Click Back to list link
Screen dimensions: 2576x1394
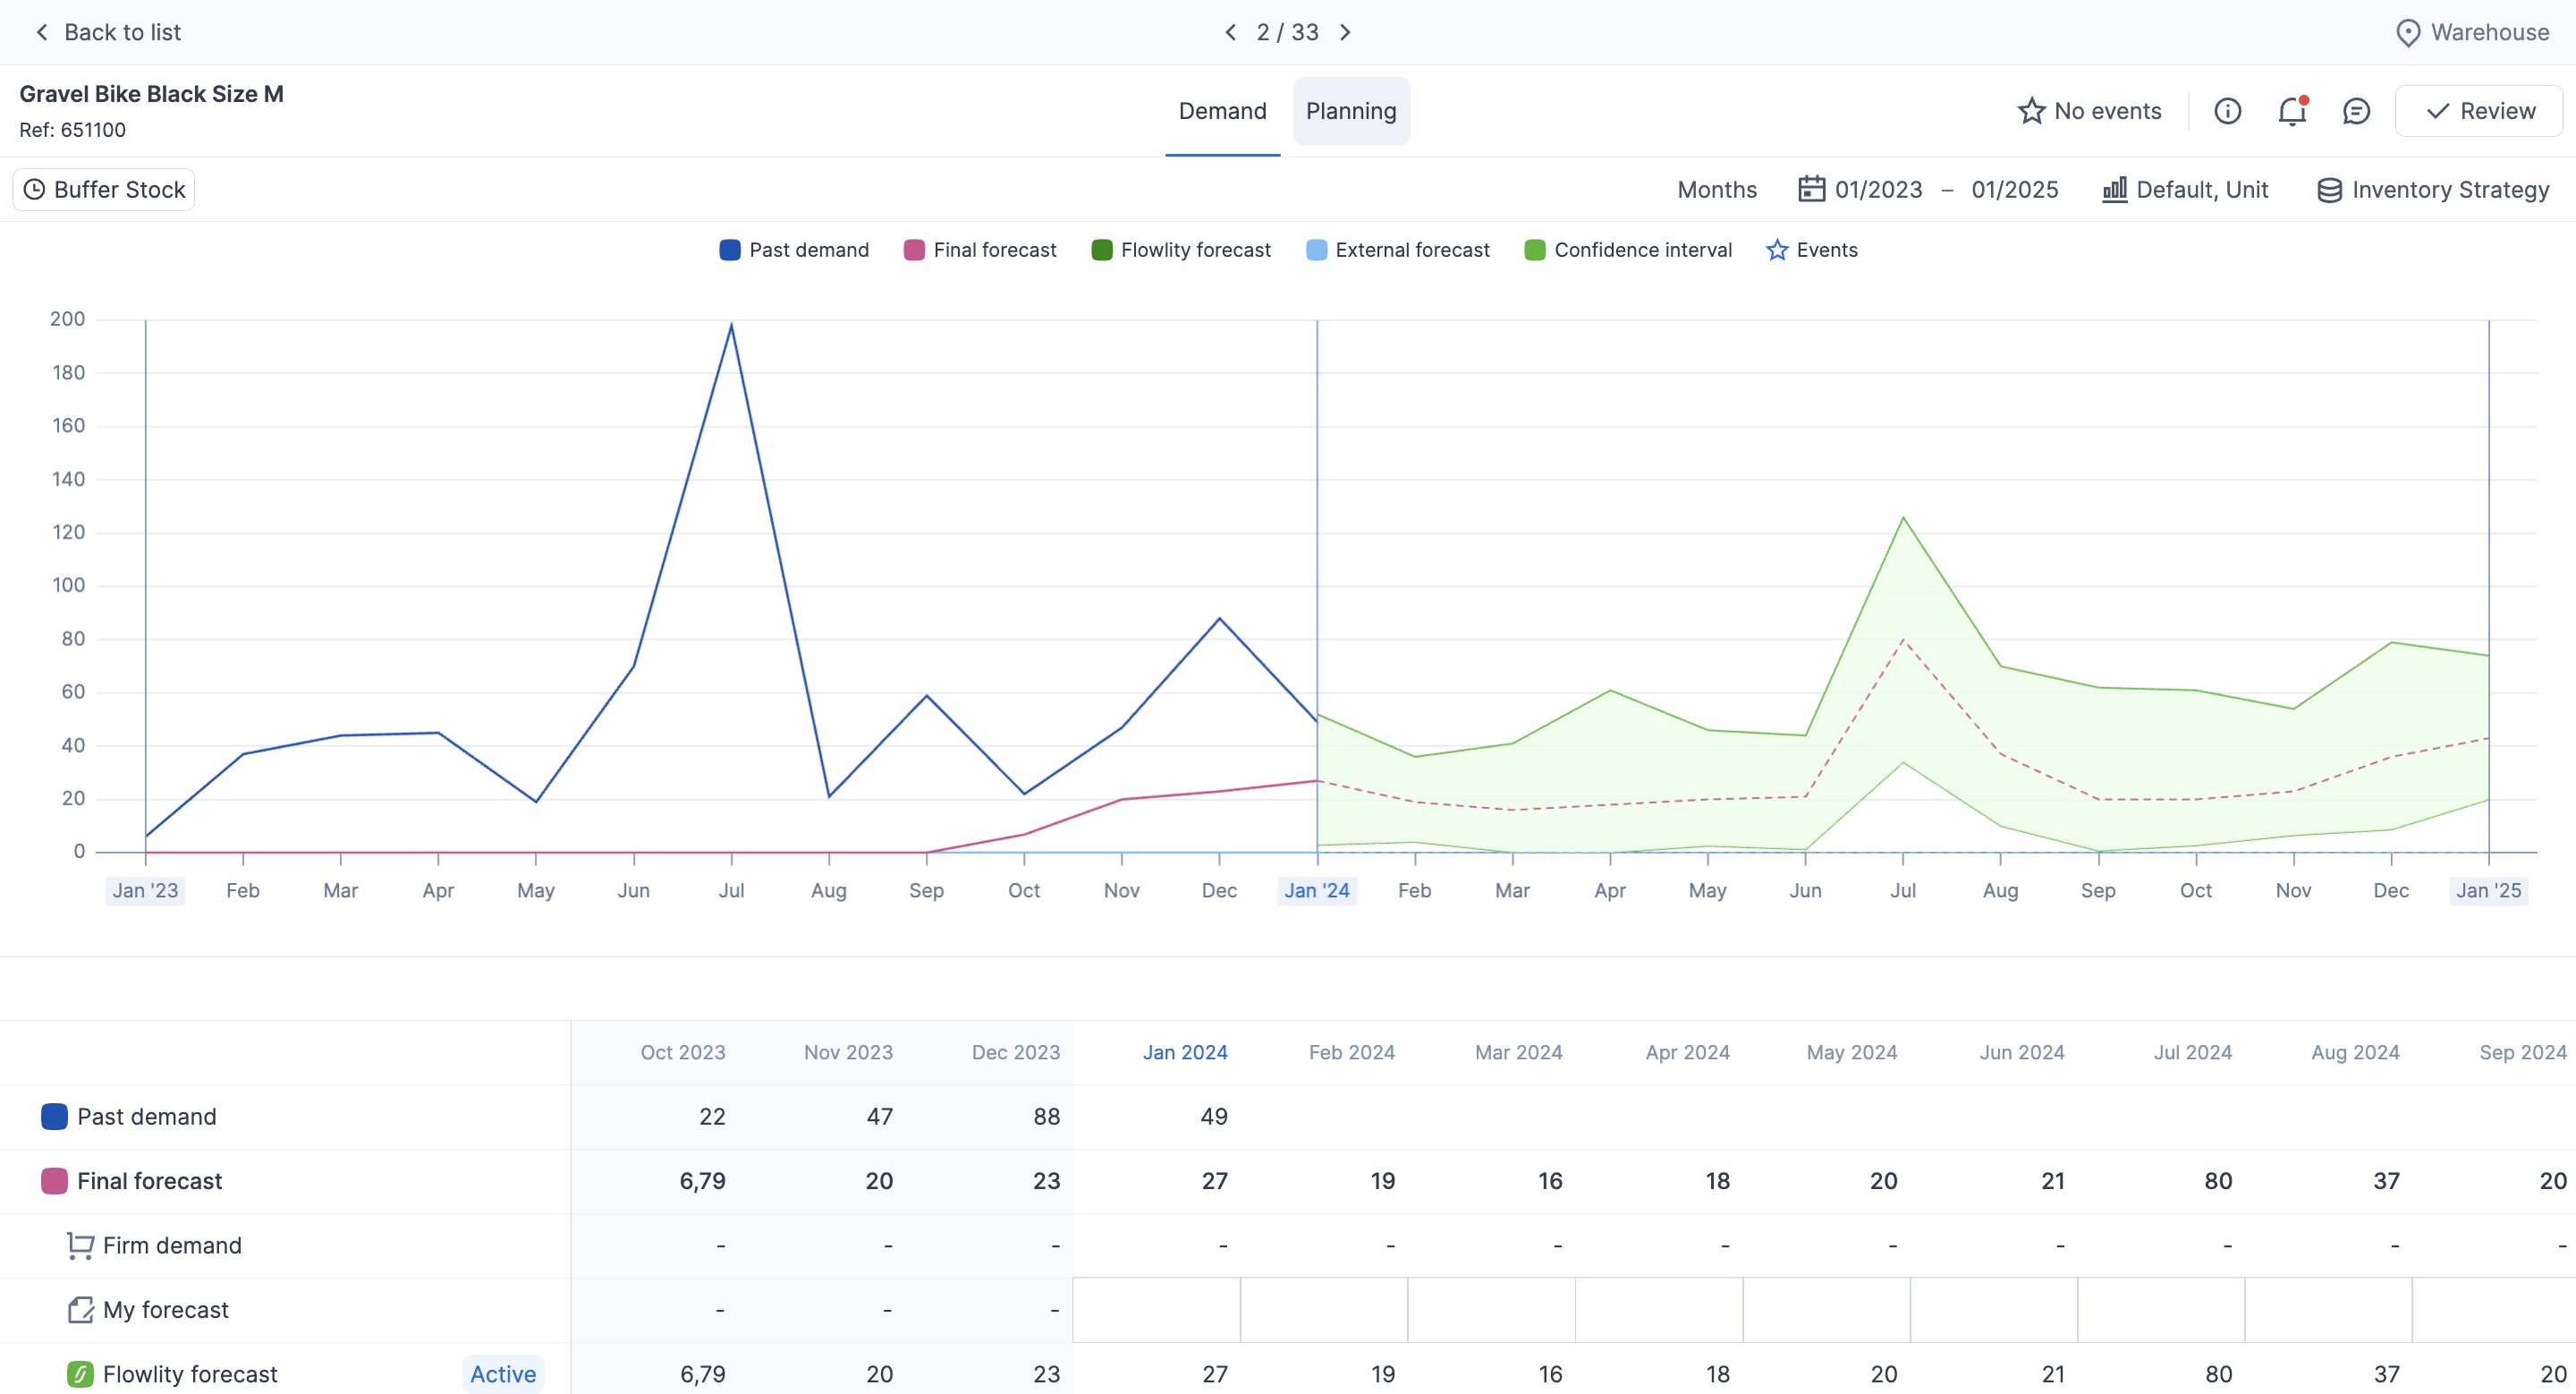click(108, 33)
